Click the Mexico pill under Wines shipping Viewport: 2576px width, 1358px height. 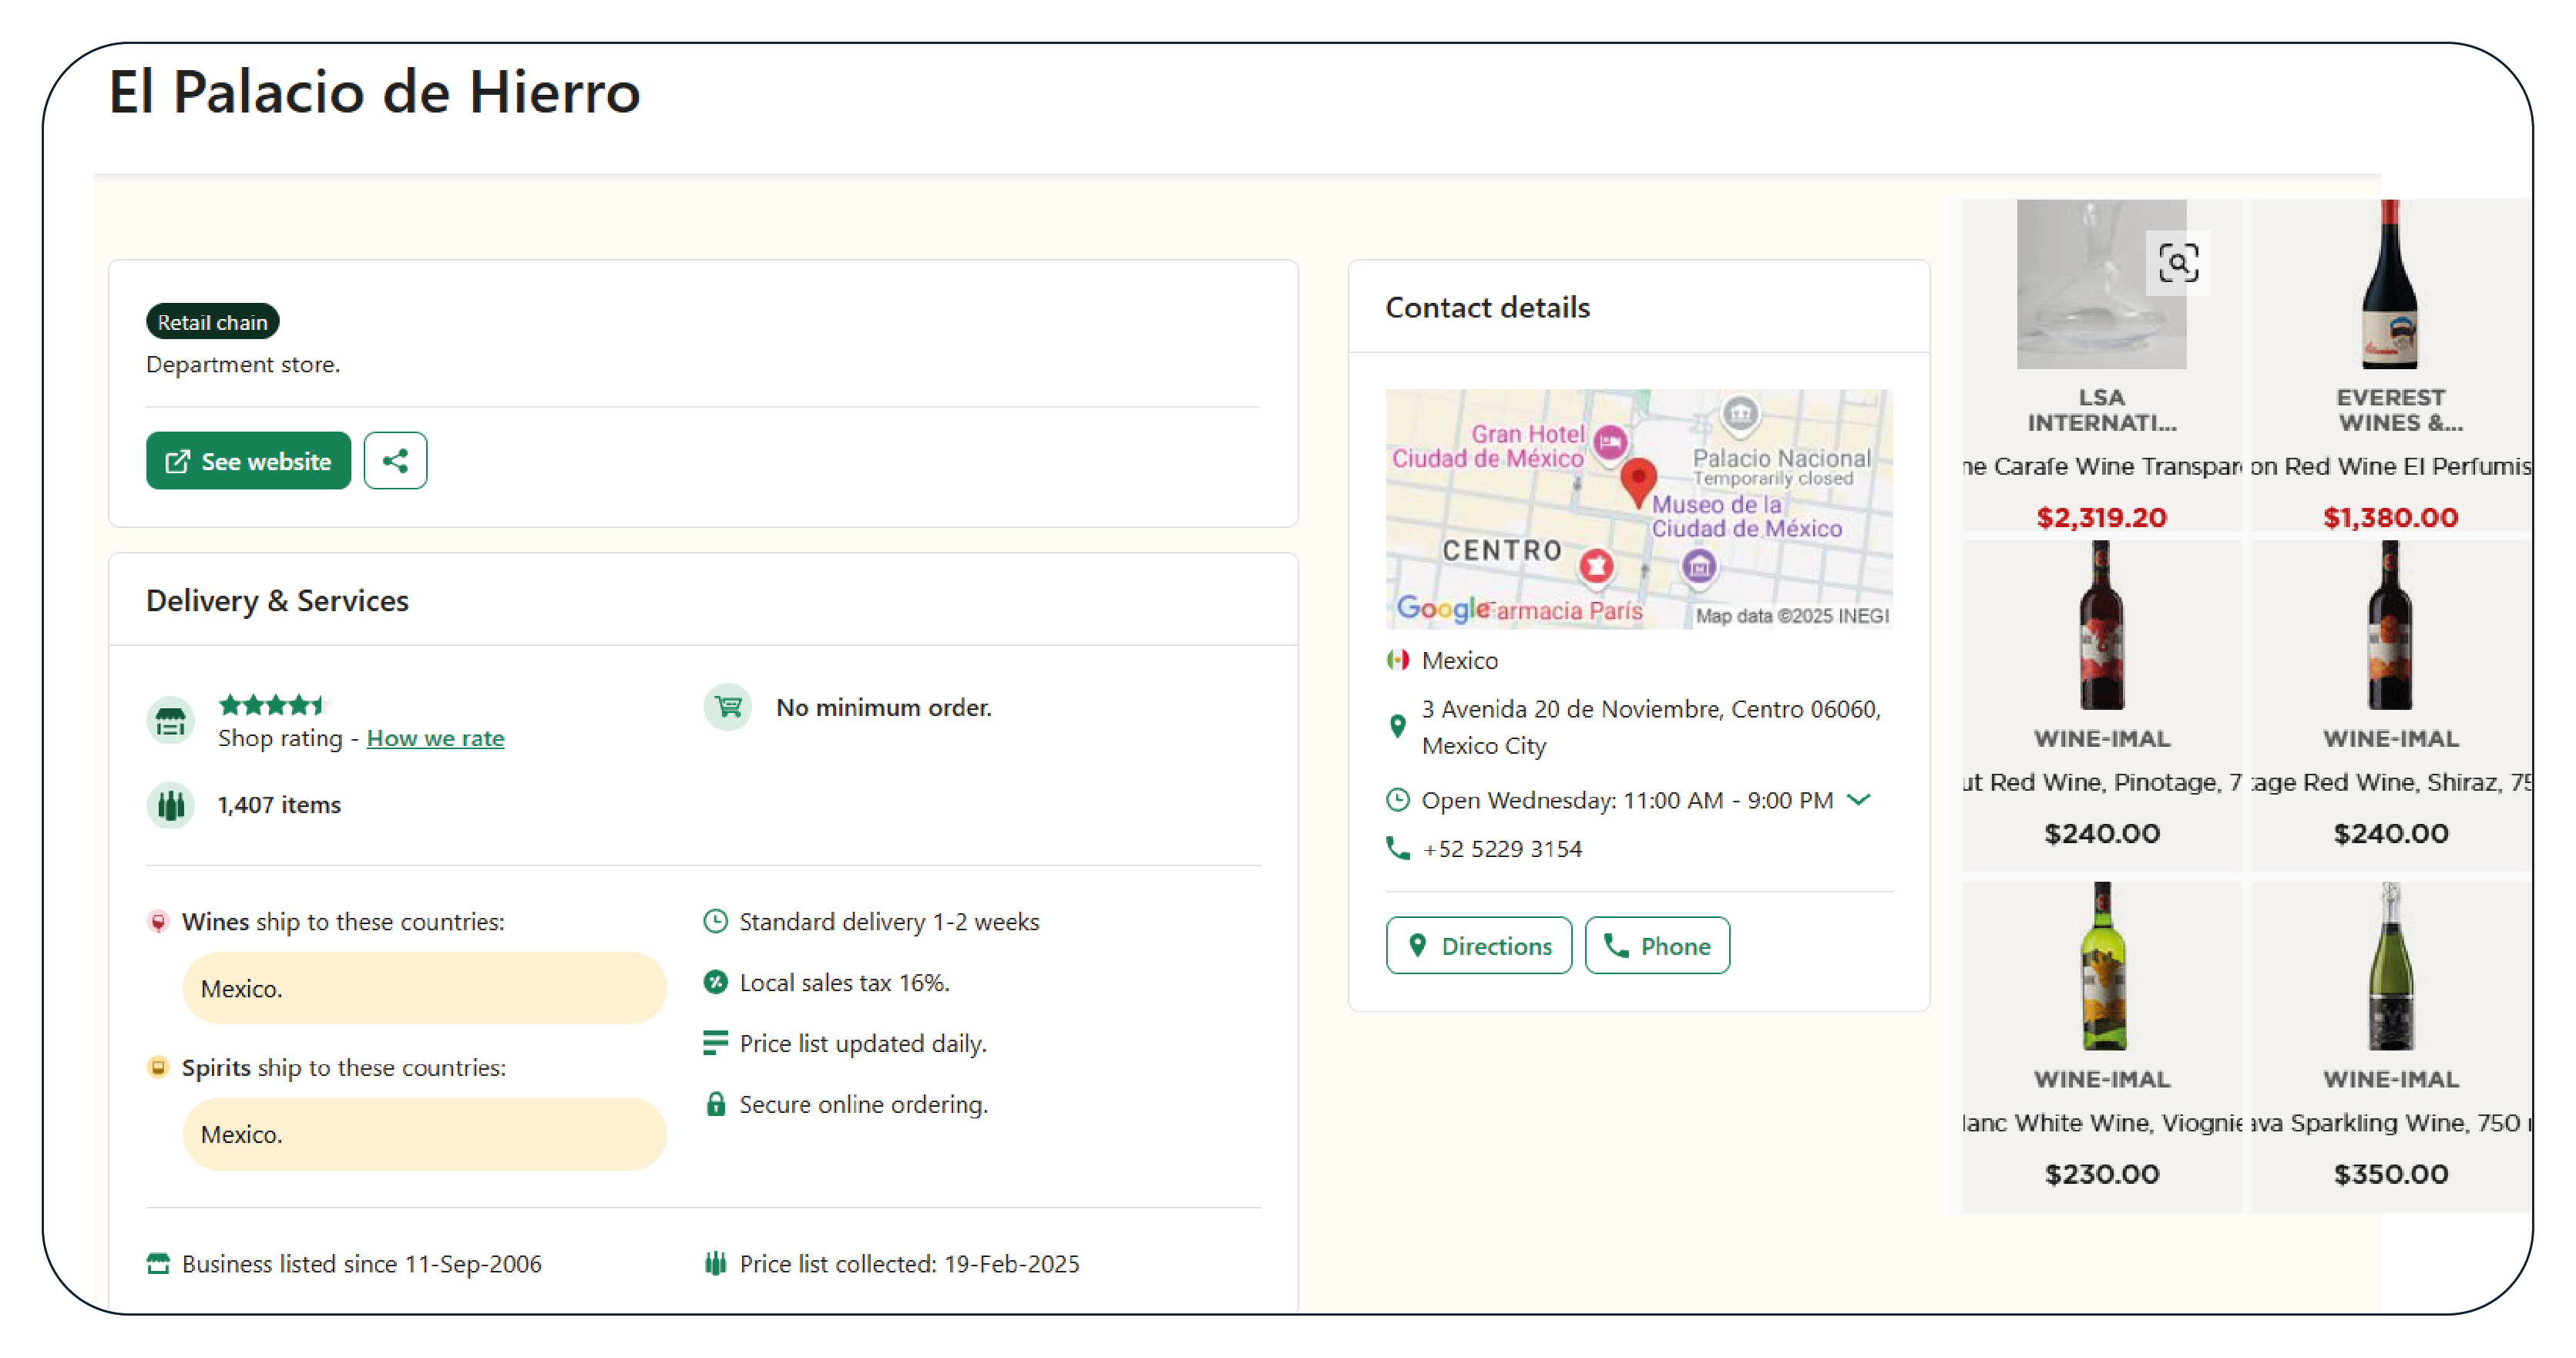point(424,988)
